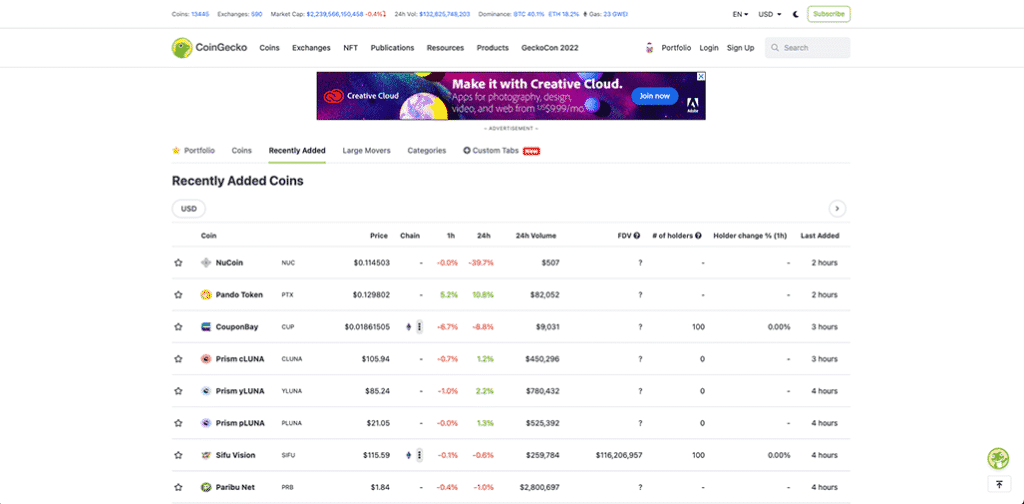This screenshot has height=504, width=1024.
Task: Click Sifu Vision Ethereum chain icon
Action: (x=409, y=455)
